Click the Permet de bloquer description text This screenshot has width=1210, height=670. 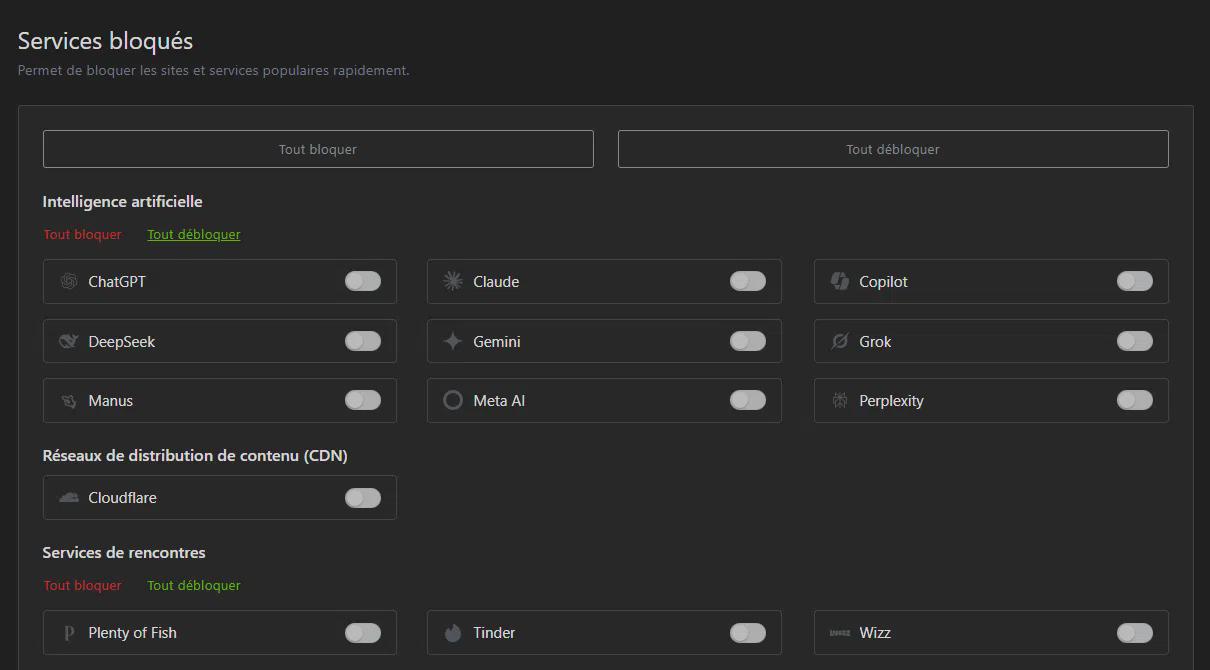click(x=213, y=71)
